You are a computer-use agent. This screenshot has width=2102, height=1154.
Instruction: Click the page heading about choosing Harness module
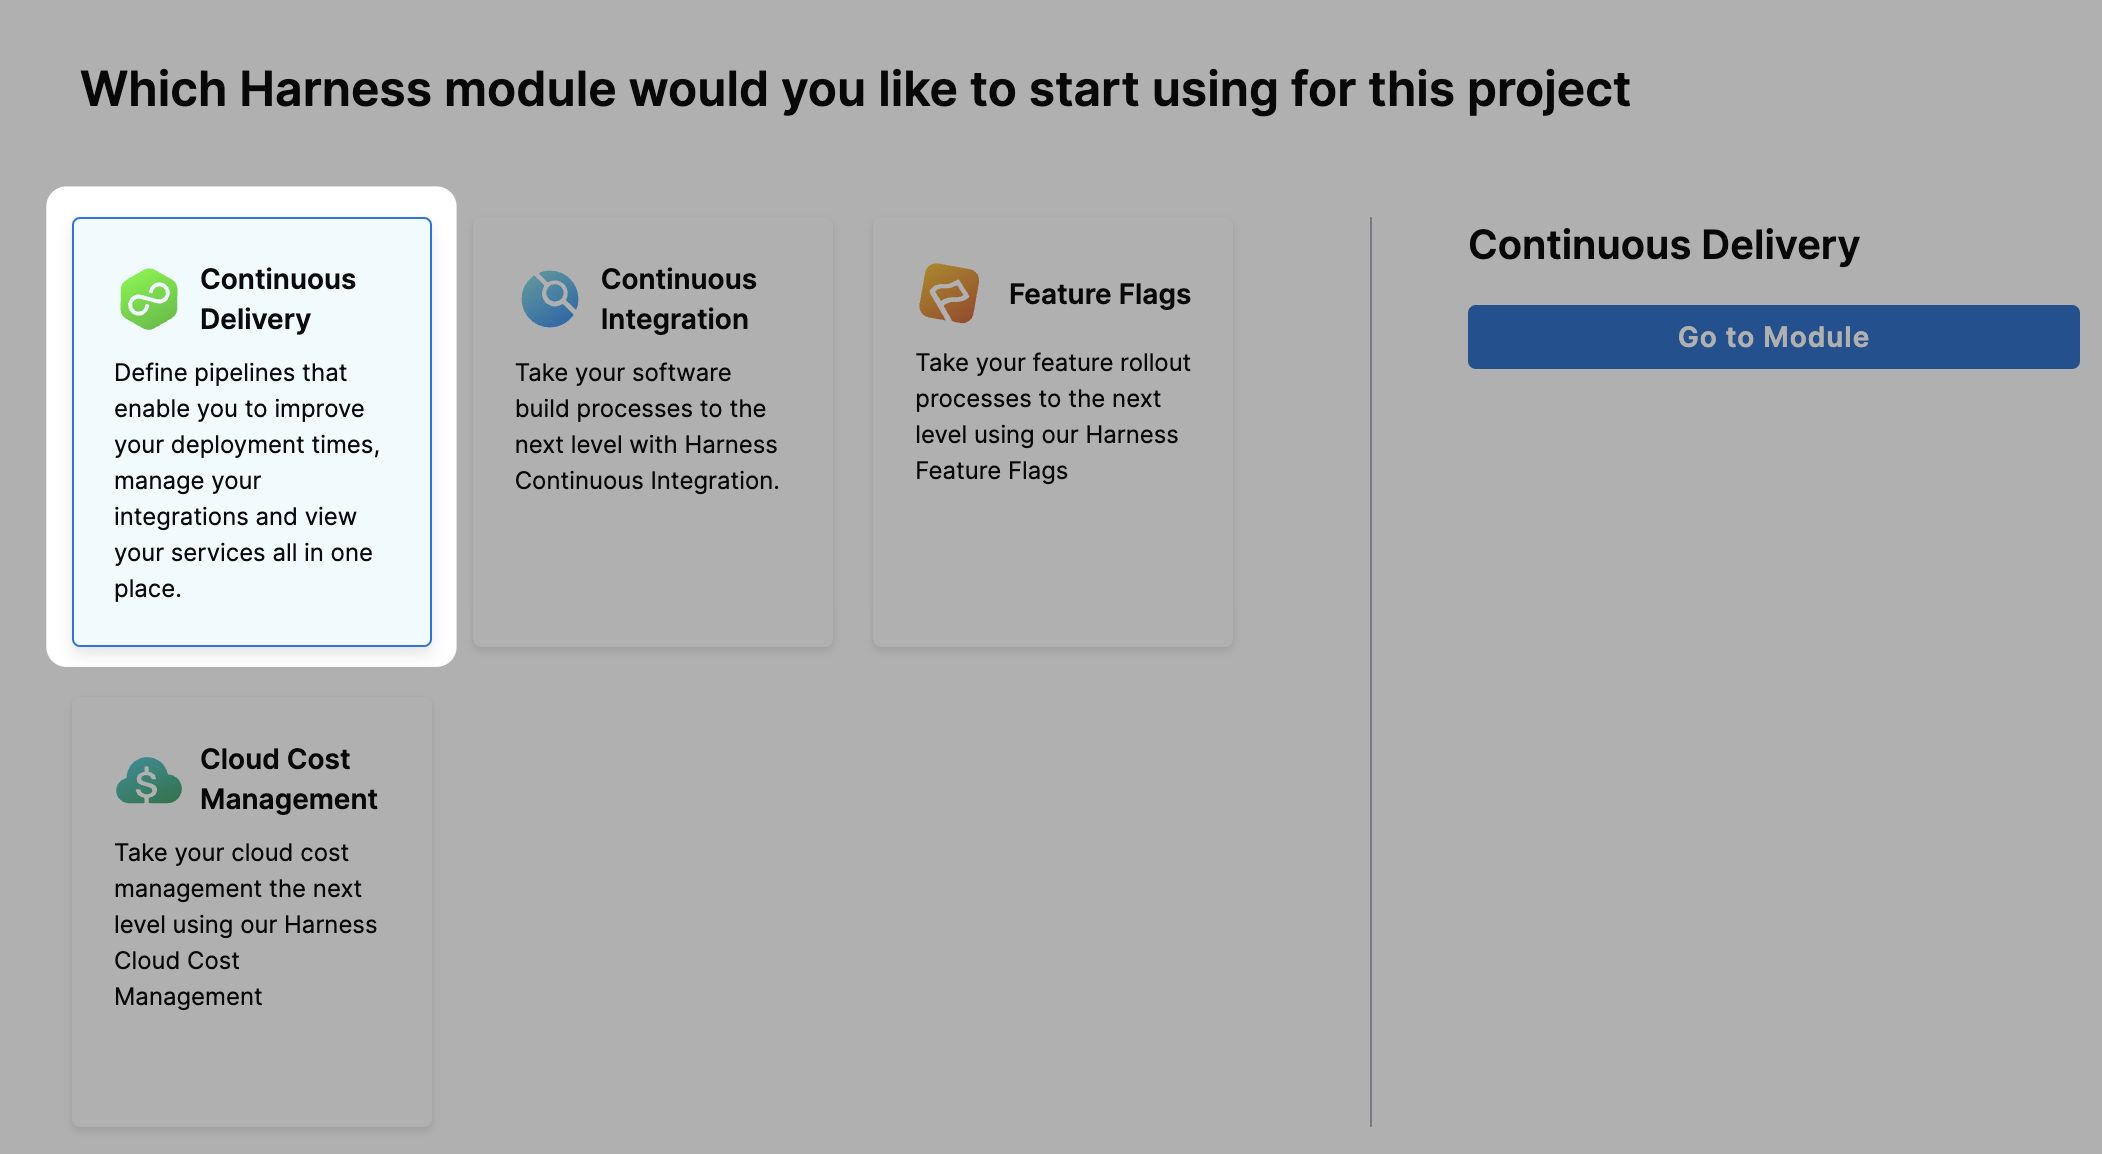(x=856, y=88)
